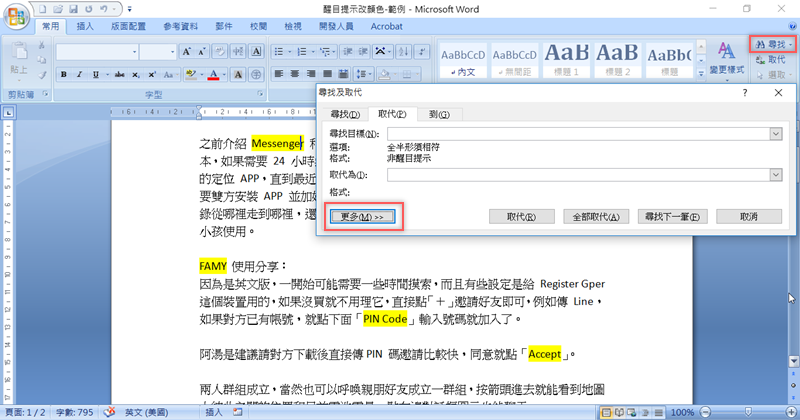Show paragraph marks with the pilcrow icon

coord(422,52)
